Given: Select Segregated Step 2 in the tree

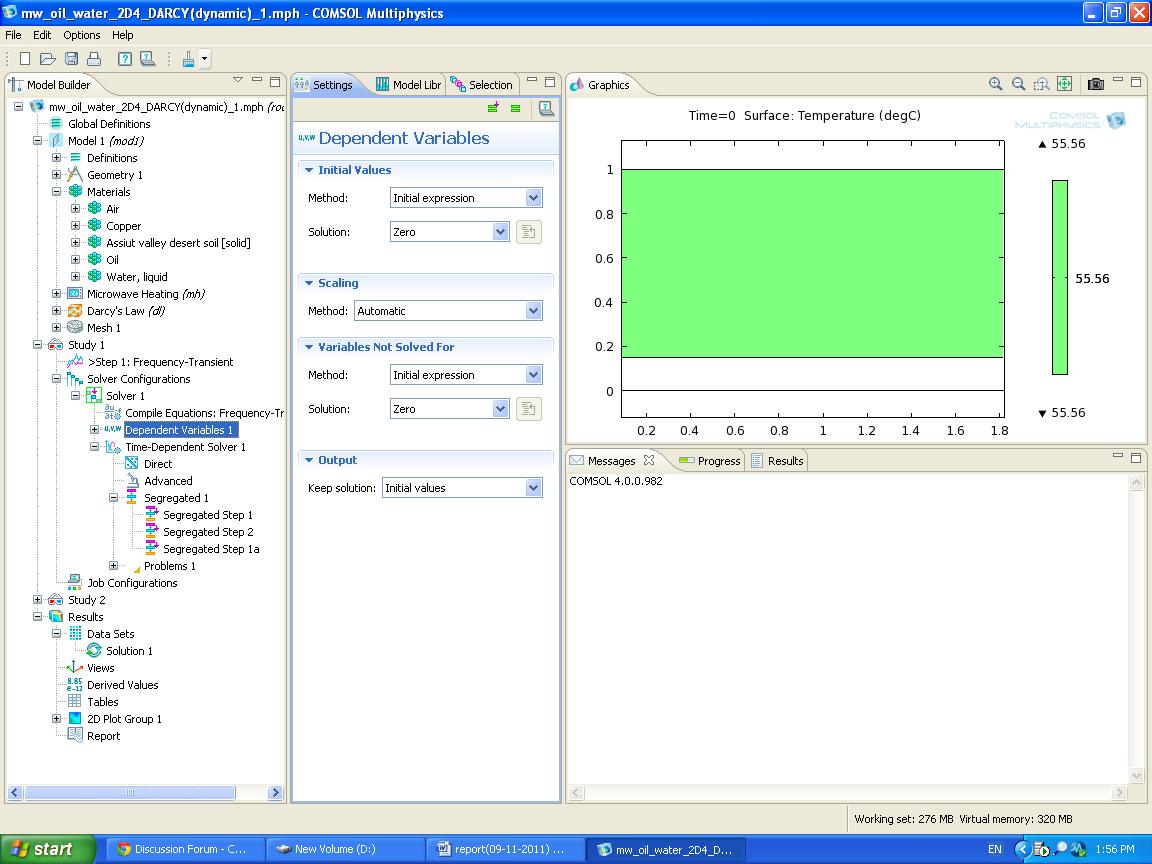Looking at the screenshot, I should [208, 532].
